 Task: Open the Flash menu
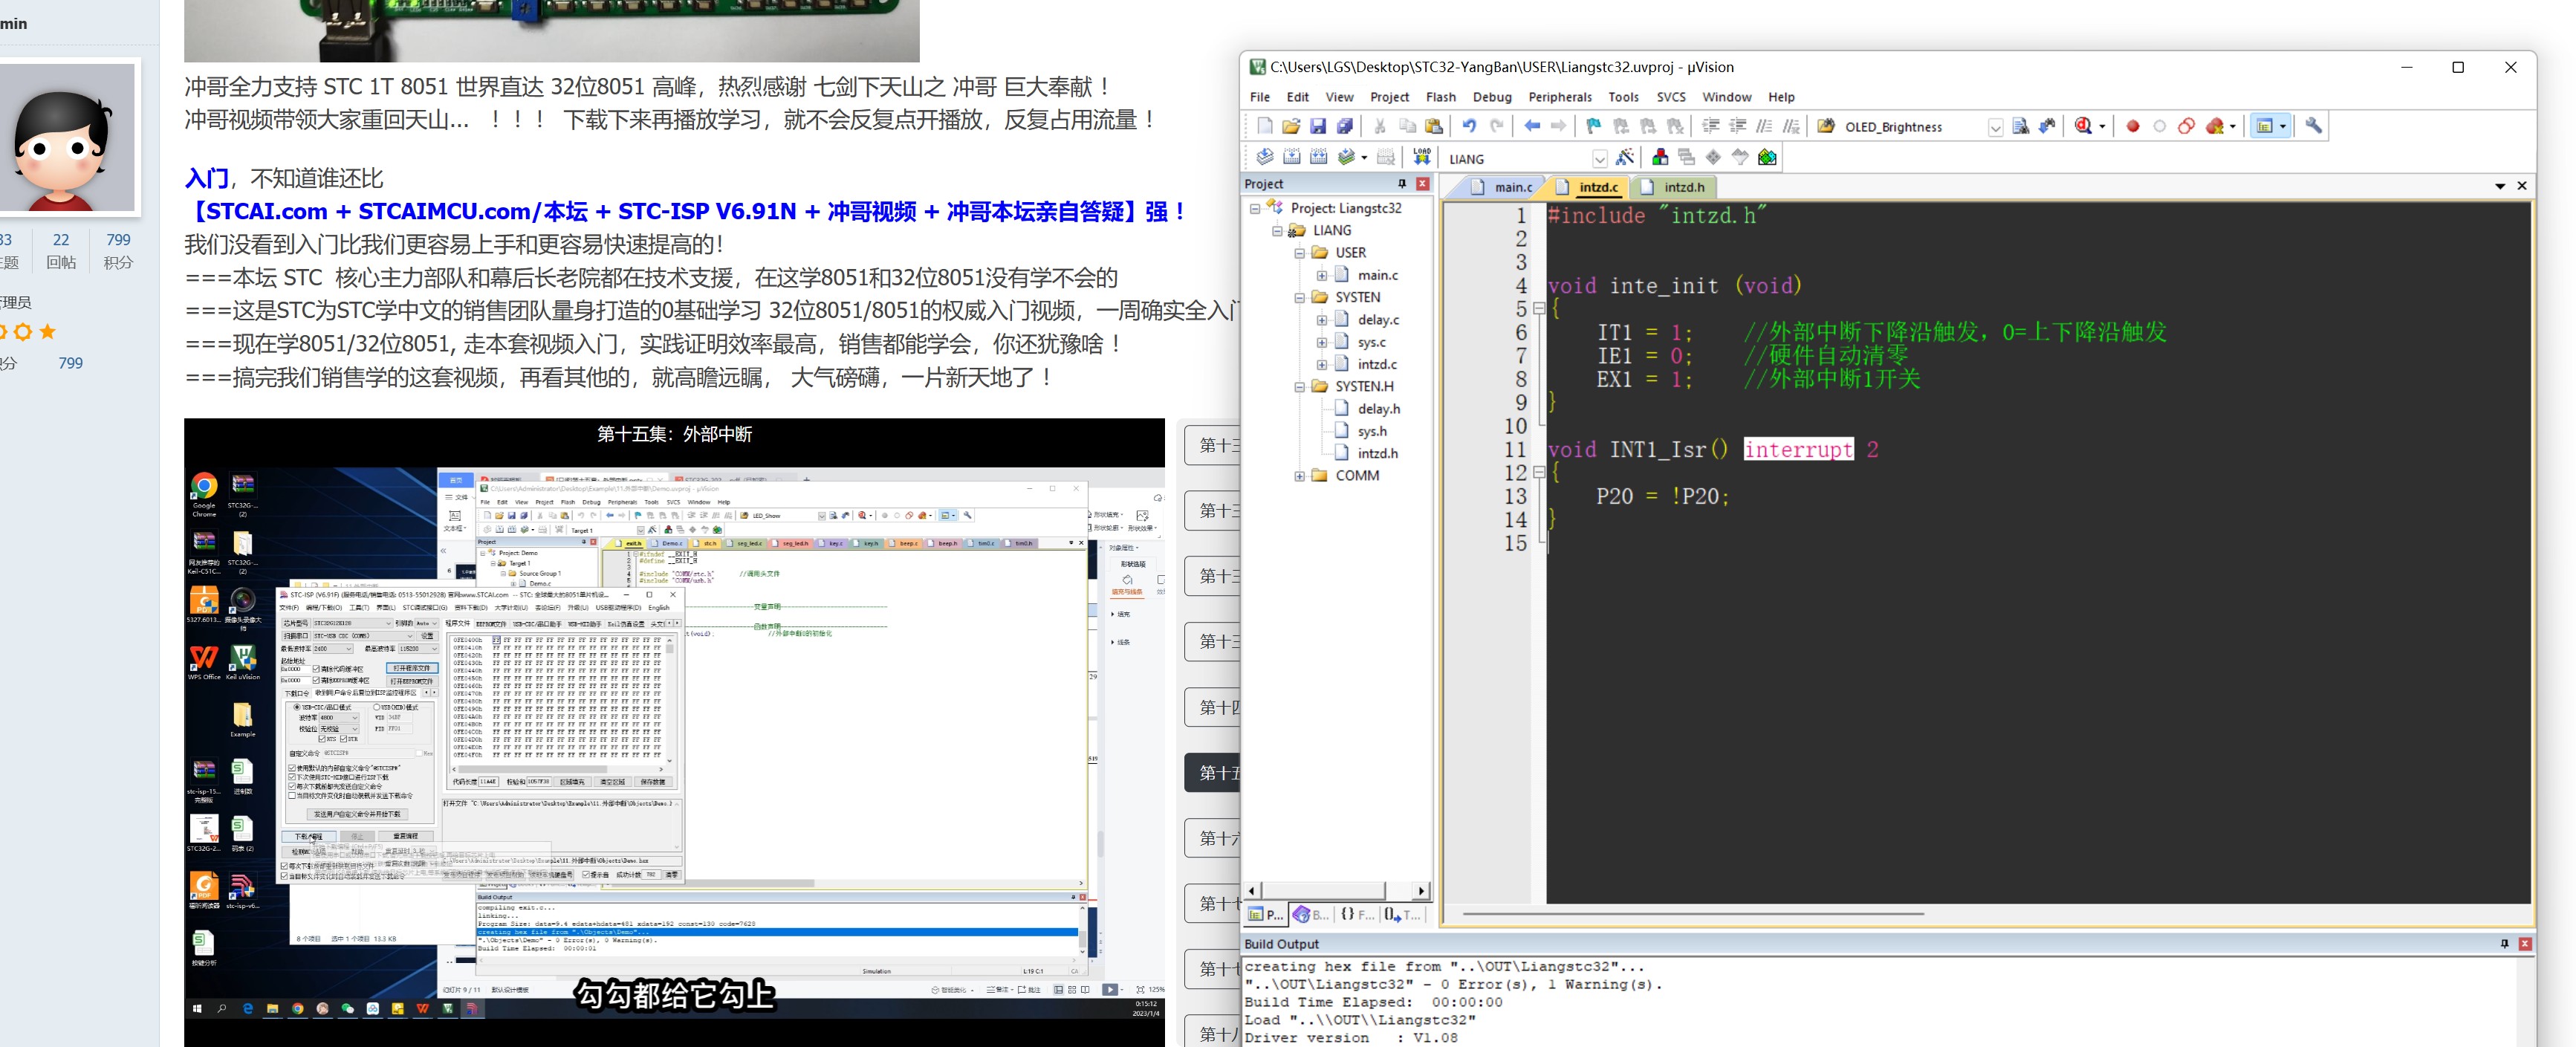click(x=1440, y=97)
